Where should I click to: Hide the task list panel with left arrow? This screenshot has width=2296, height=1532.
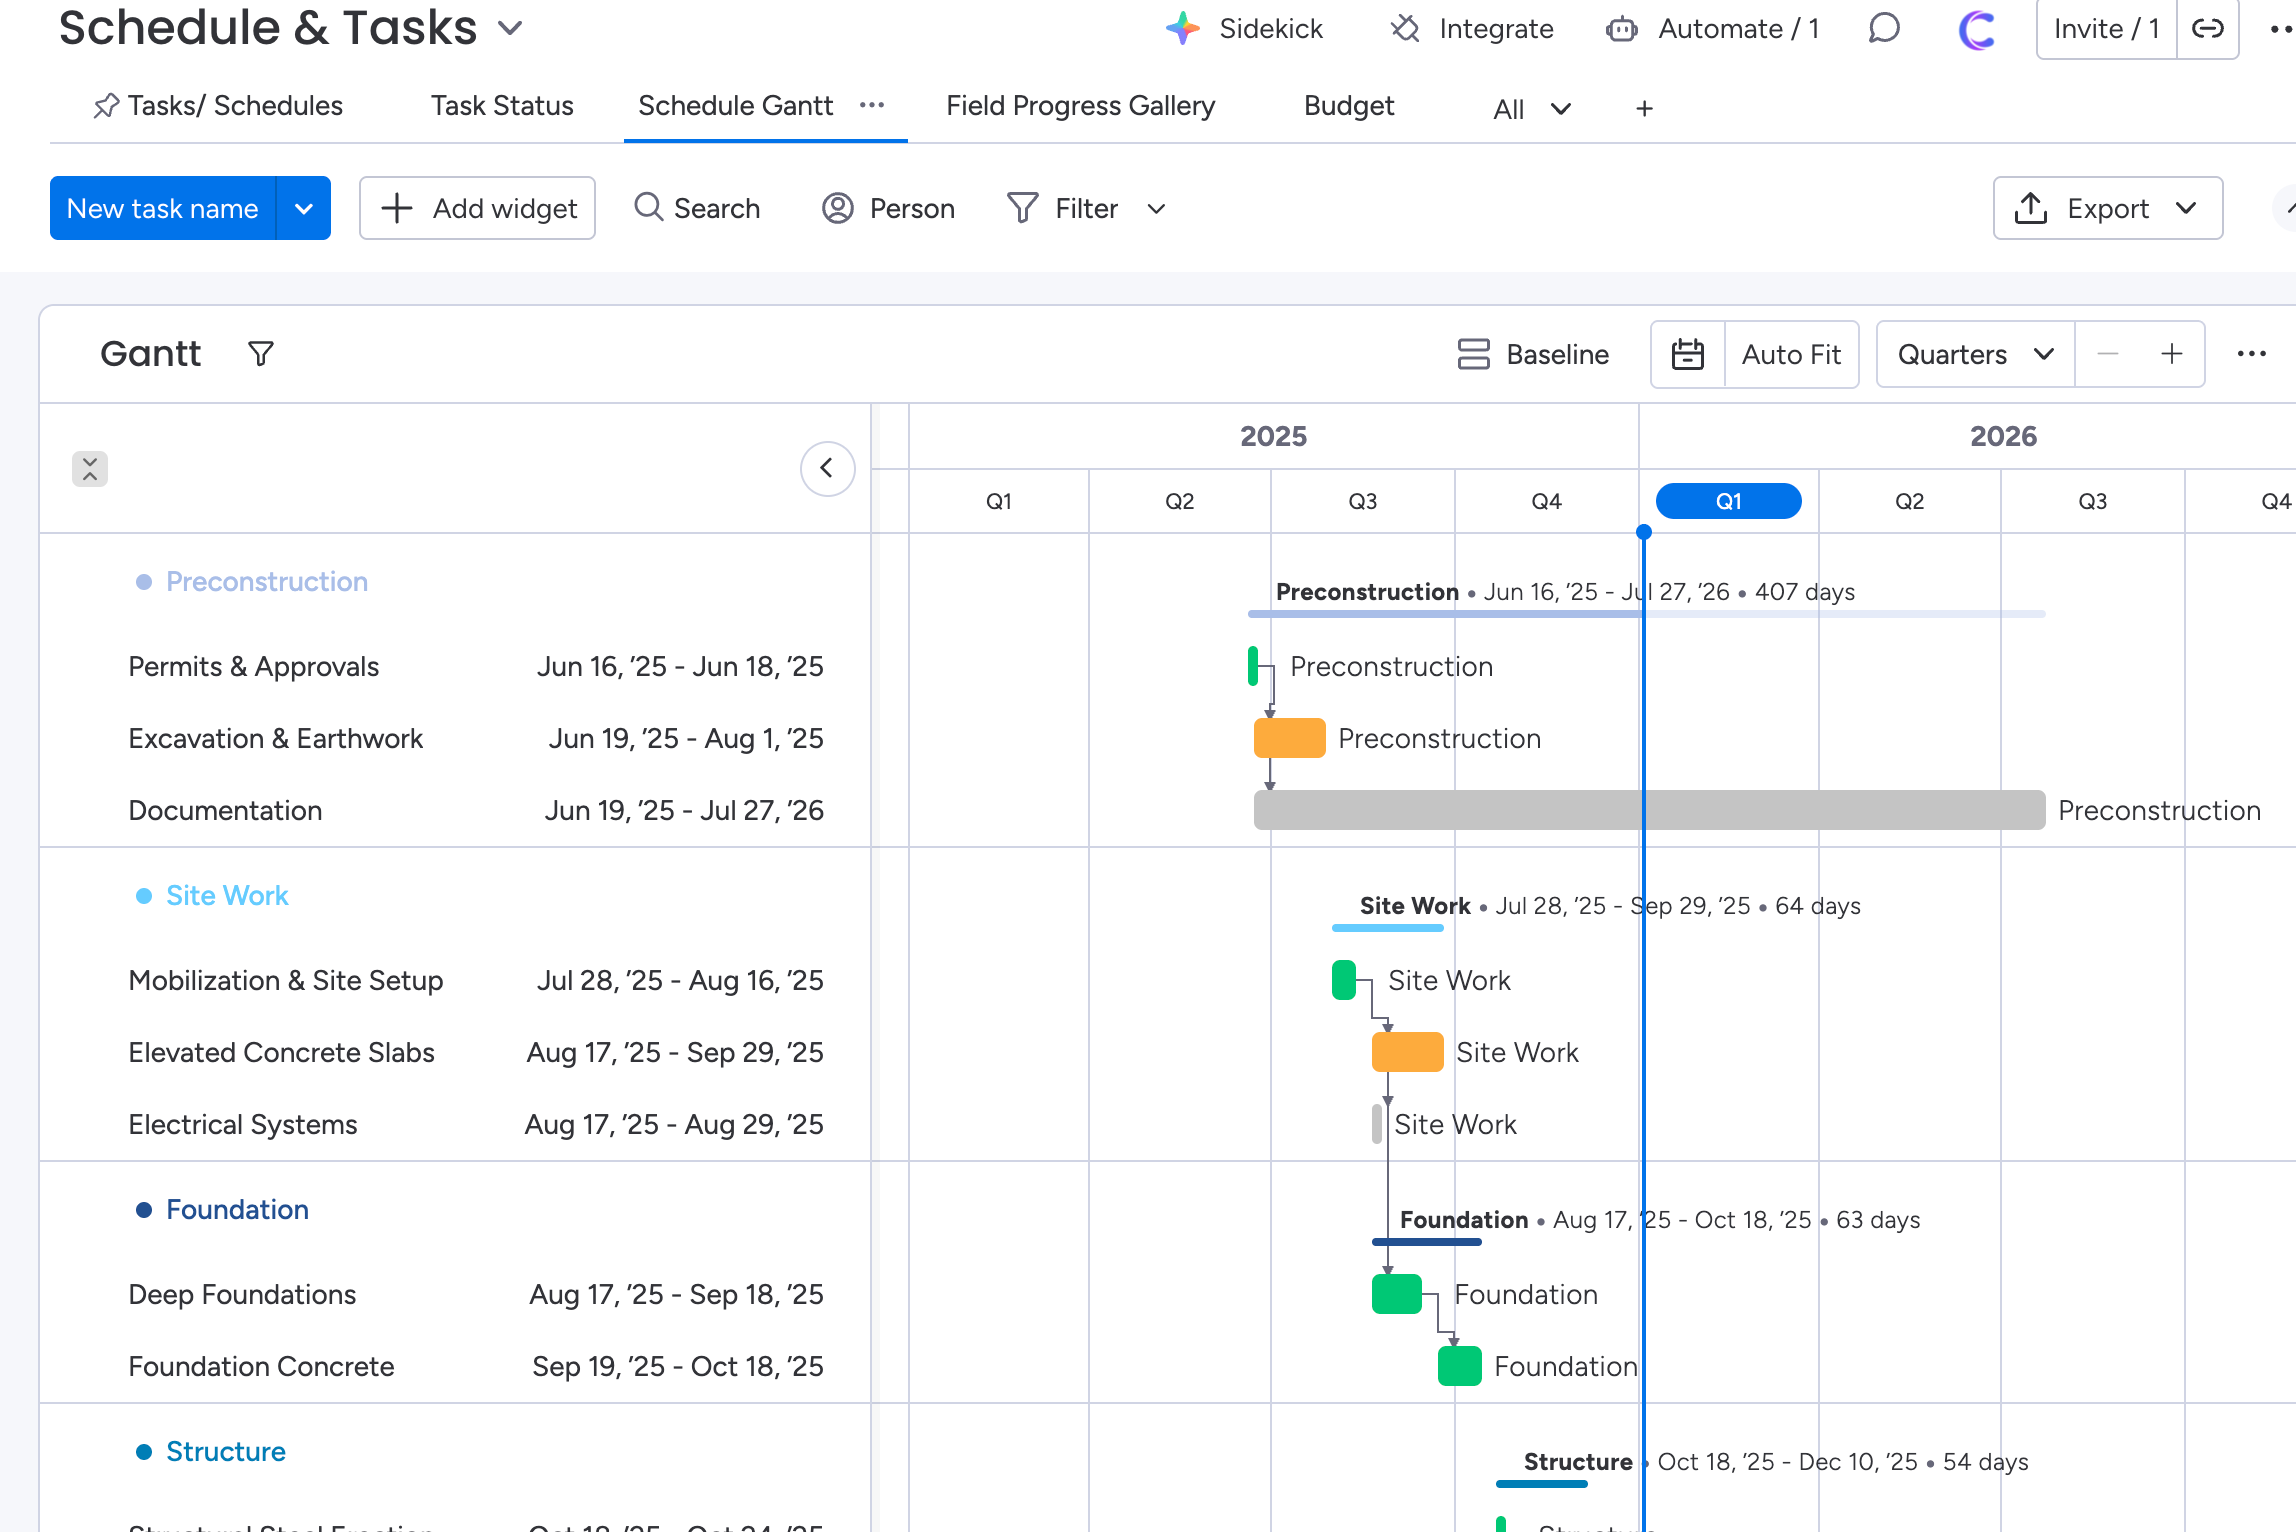[x=827, y=468]
